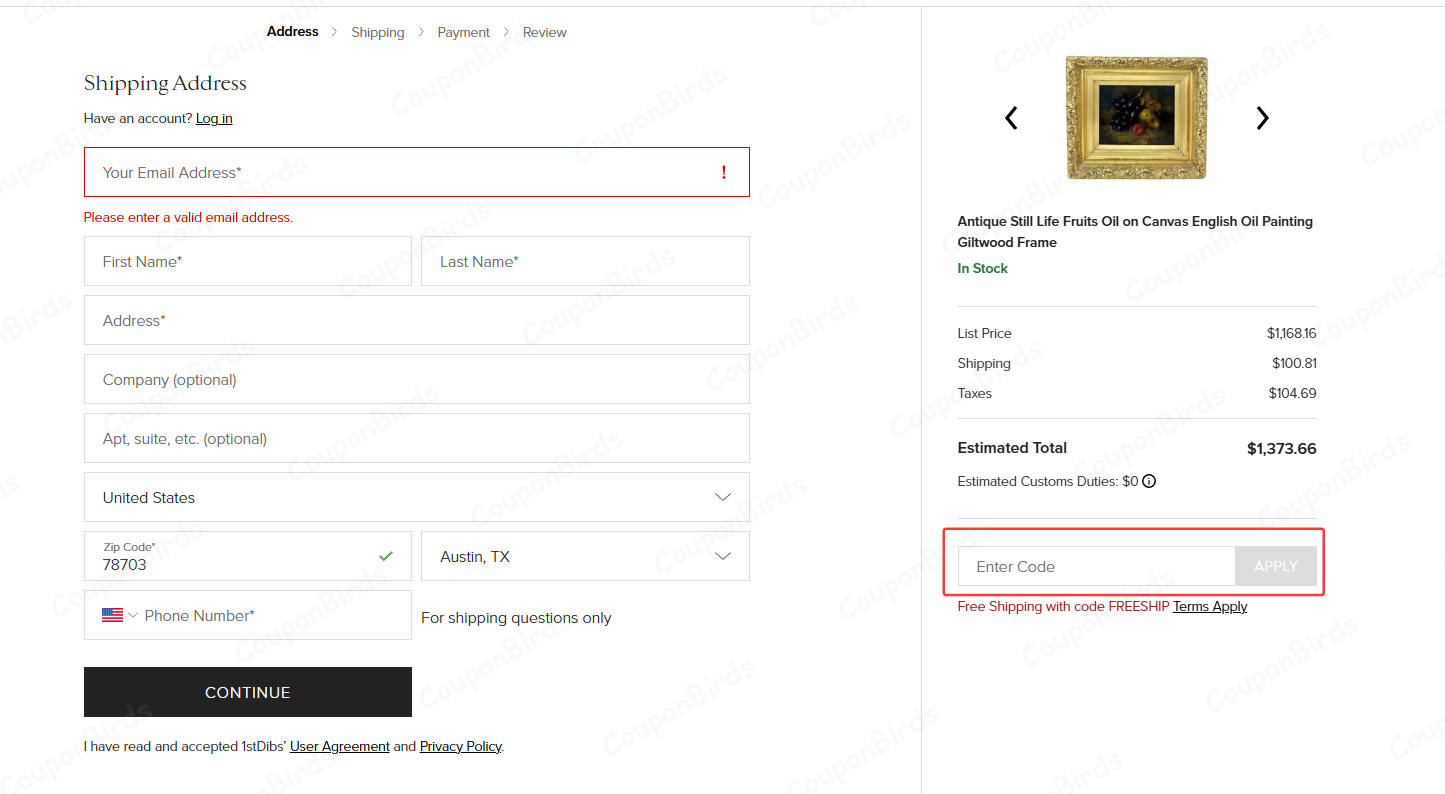Open the Privacy Policy link
This screenshot has height=794, width=1445.
coord(460,746)
